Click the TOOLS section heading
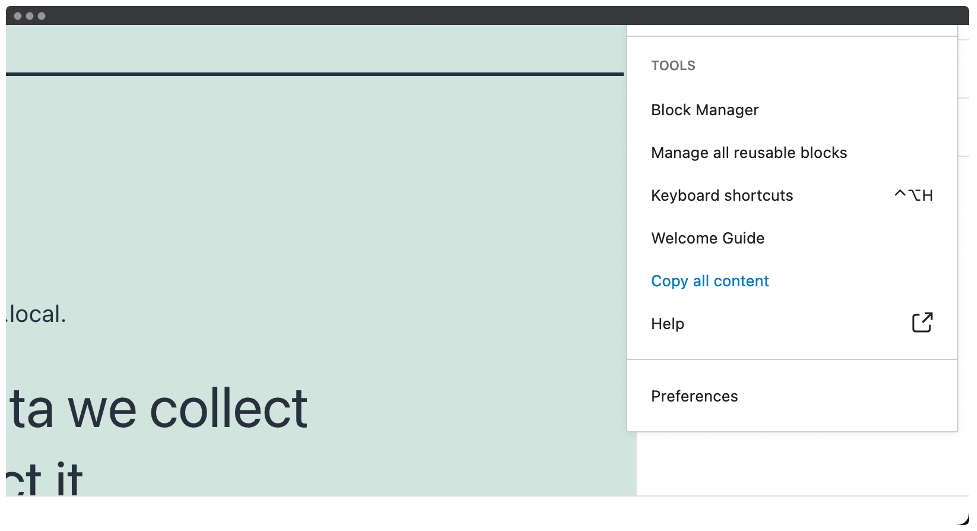The image size is (977, 531). tap(673, 66)
